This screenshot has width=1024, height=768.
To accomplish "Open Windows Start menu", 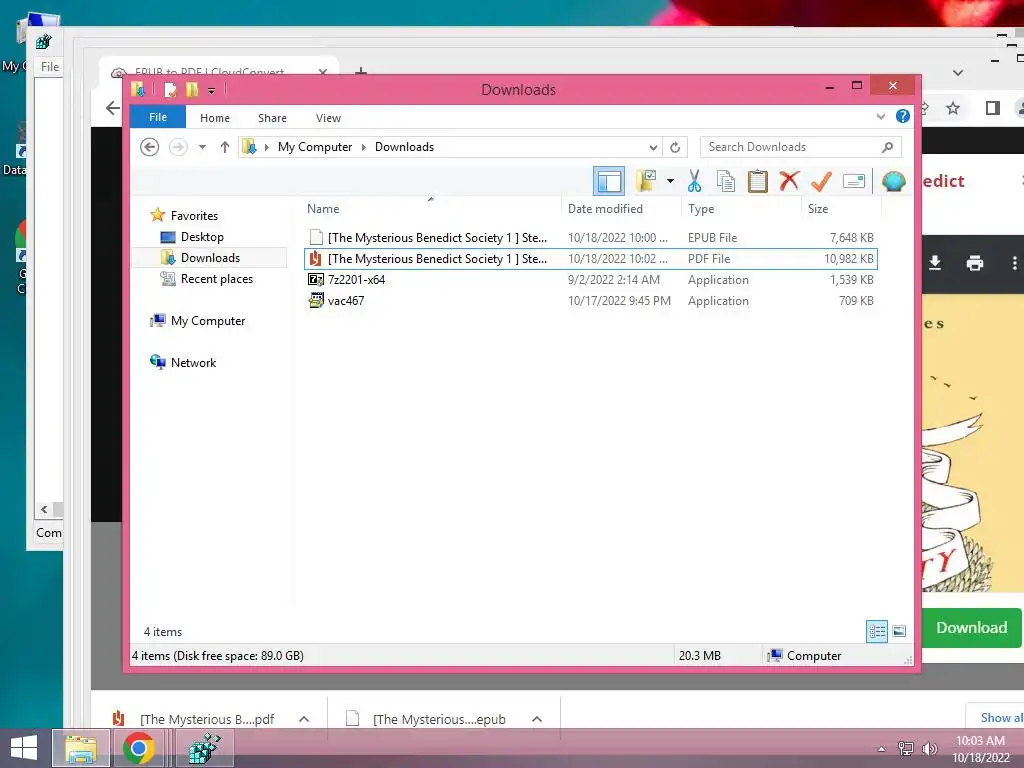I will tap(24, 748).
